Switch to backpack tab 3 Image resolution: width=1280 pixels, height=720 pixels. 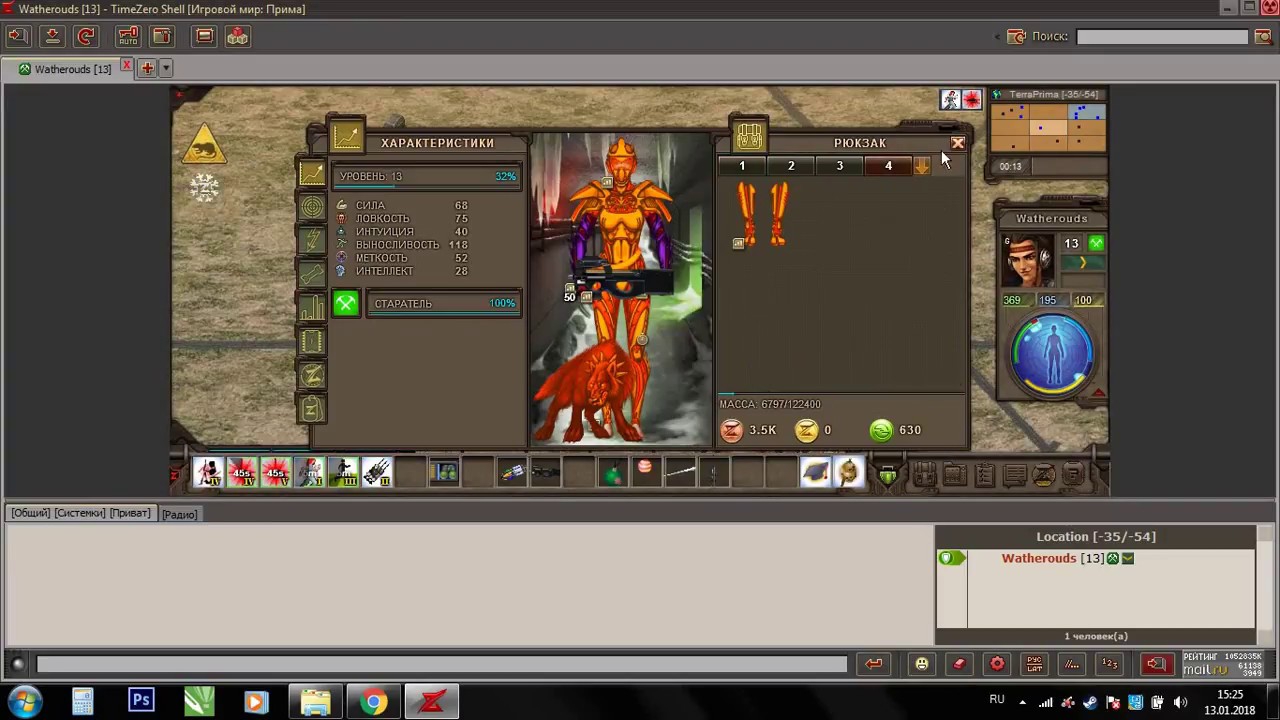tap(839, 166)
